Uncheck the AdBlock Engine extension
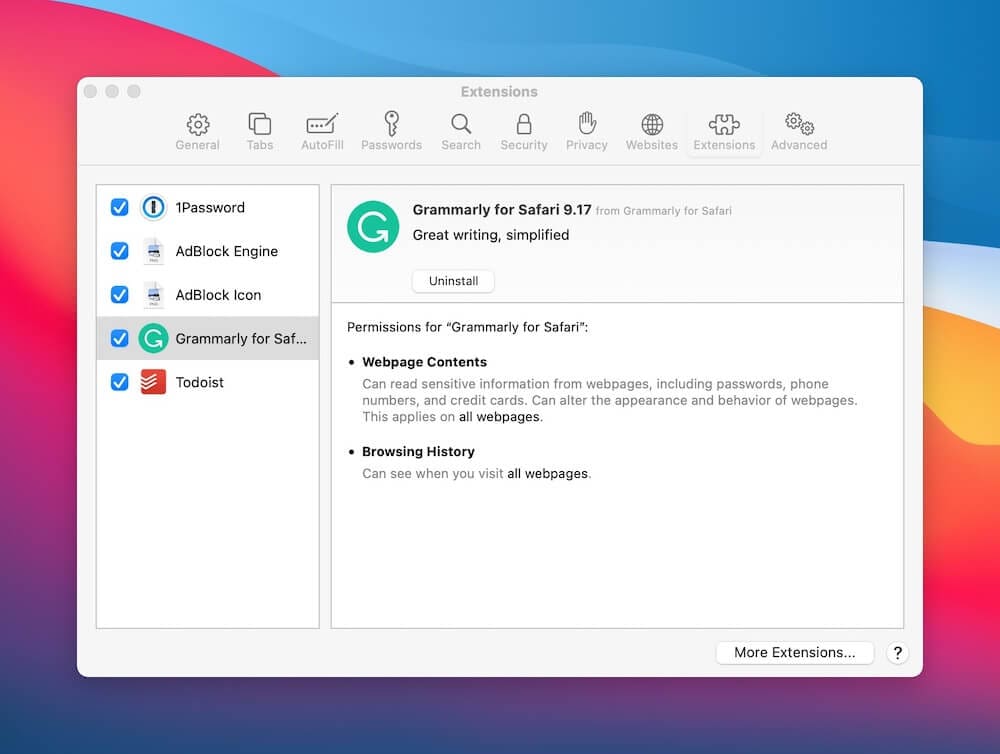1000x754 pixels. click(119, 251)
